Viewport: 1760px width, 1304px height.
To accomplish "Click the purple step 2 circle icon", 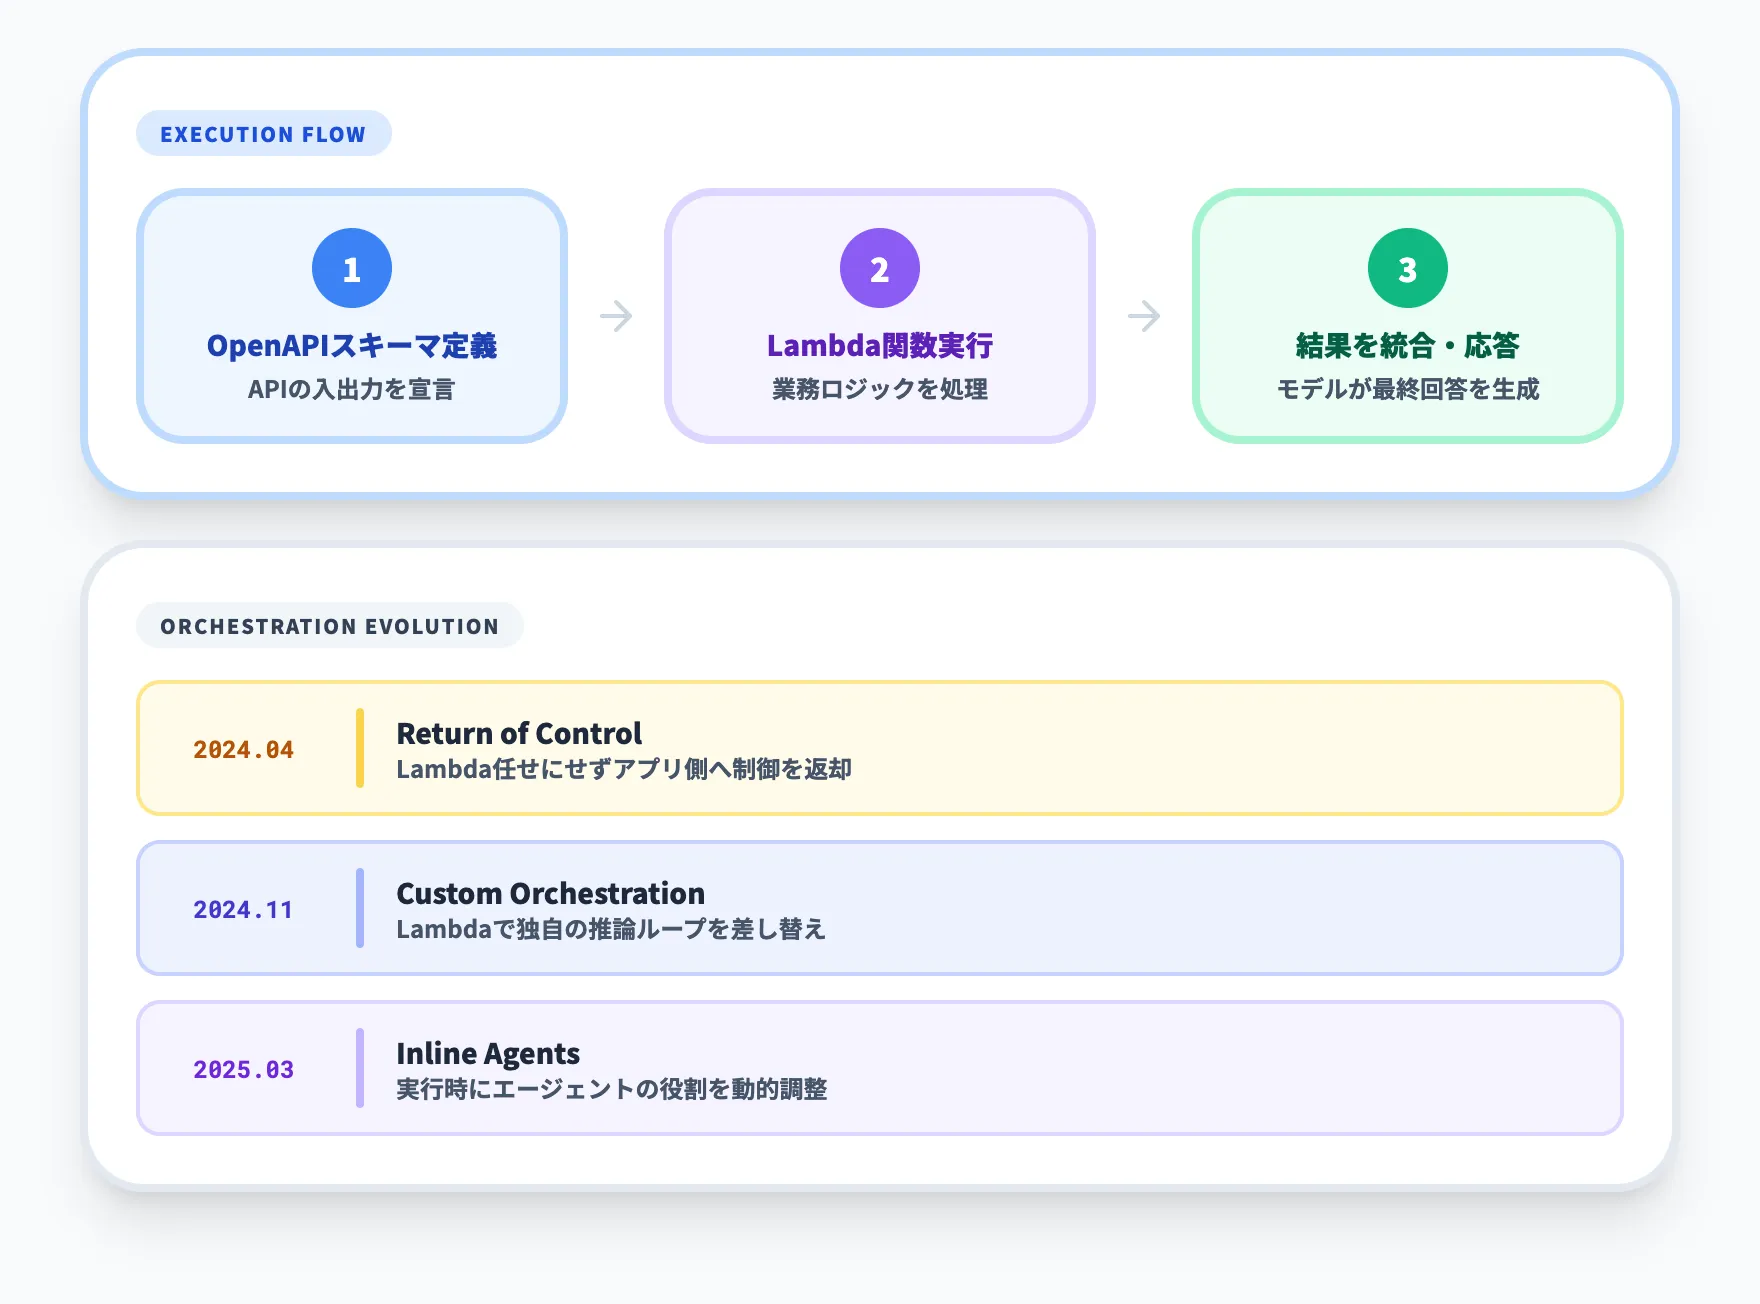I will pyautogui.click(x=879, y=267).
